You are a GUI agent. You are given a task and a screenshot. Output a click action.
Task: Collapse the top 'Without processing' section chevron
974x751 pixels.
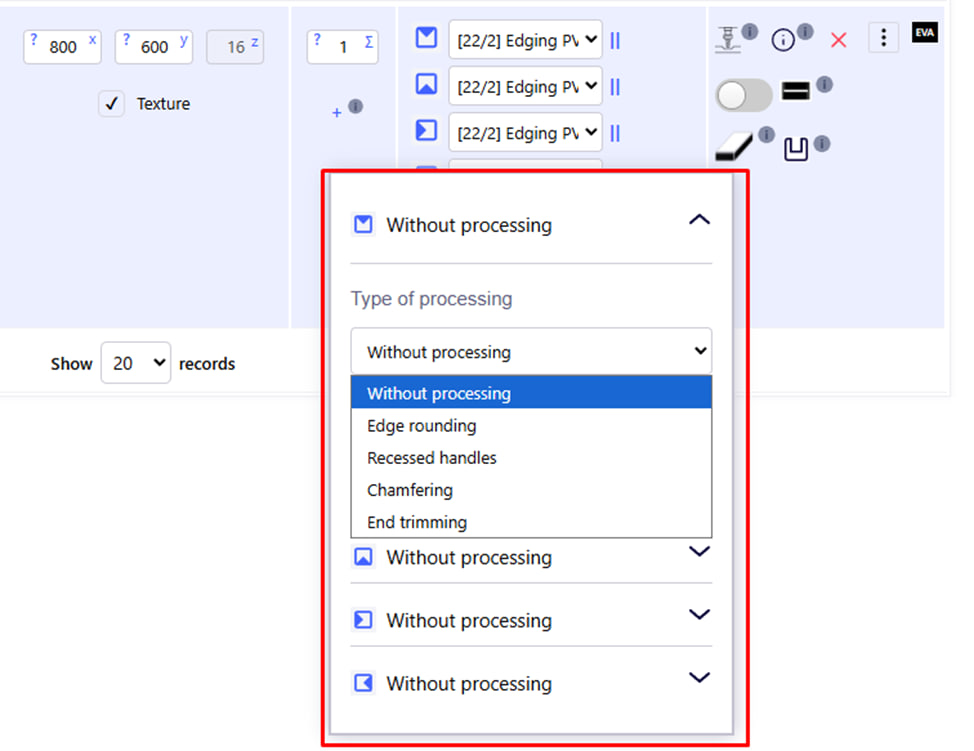699,221
